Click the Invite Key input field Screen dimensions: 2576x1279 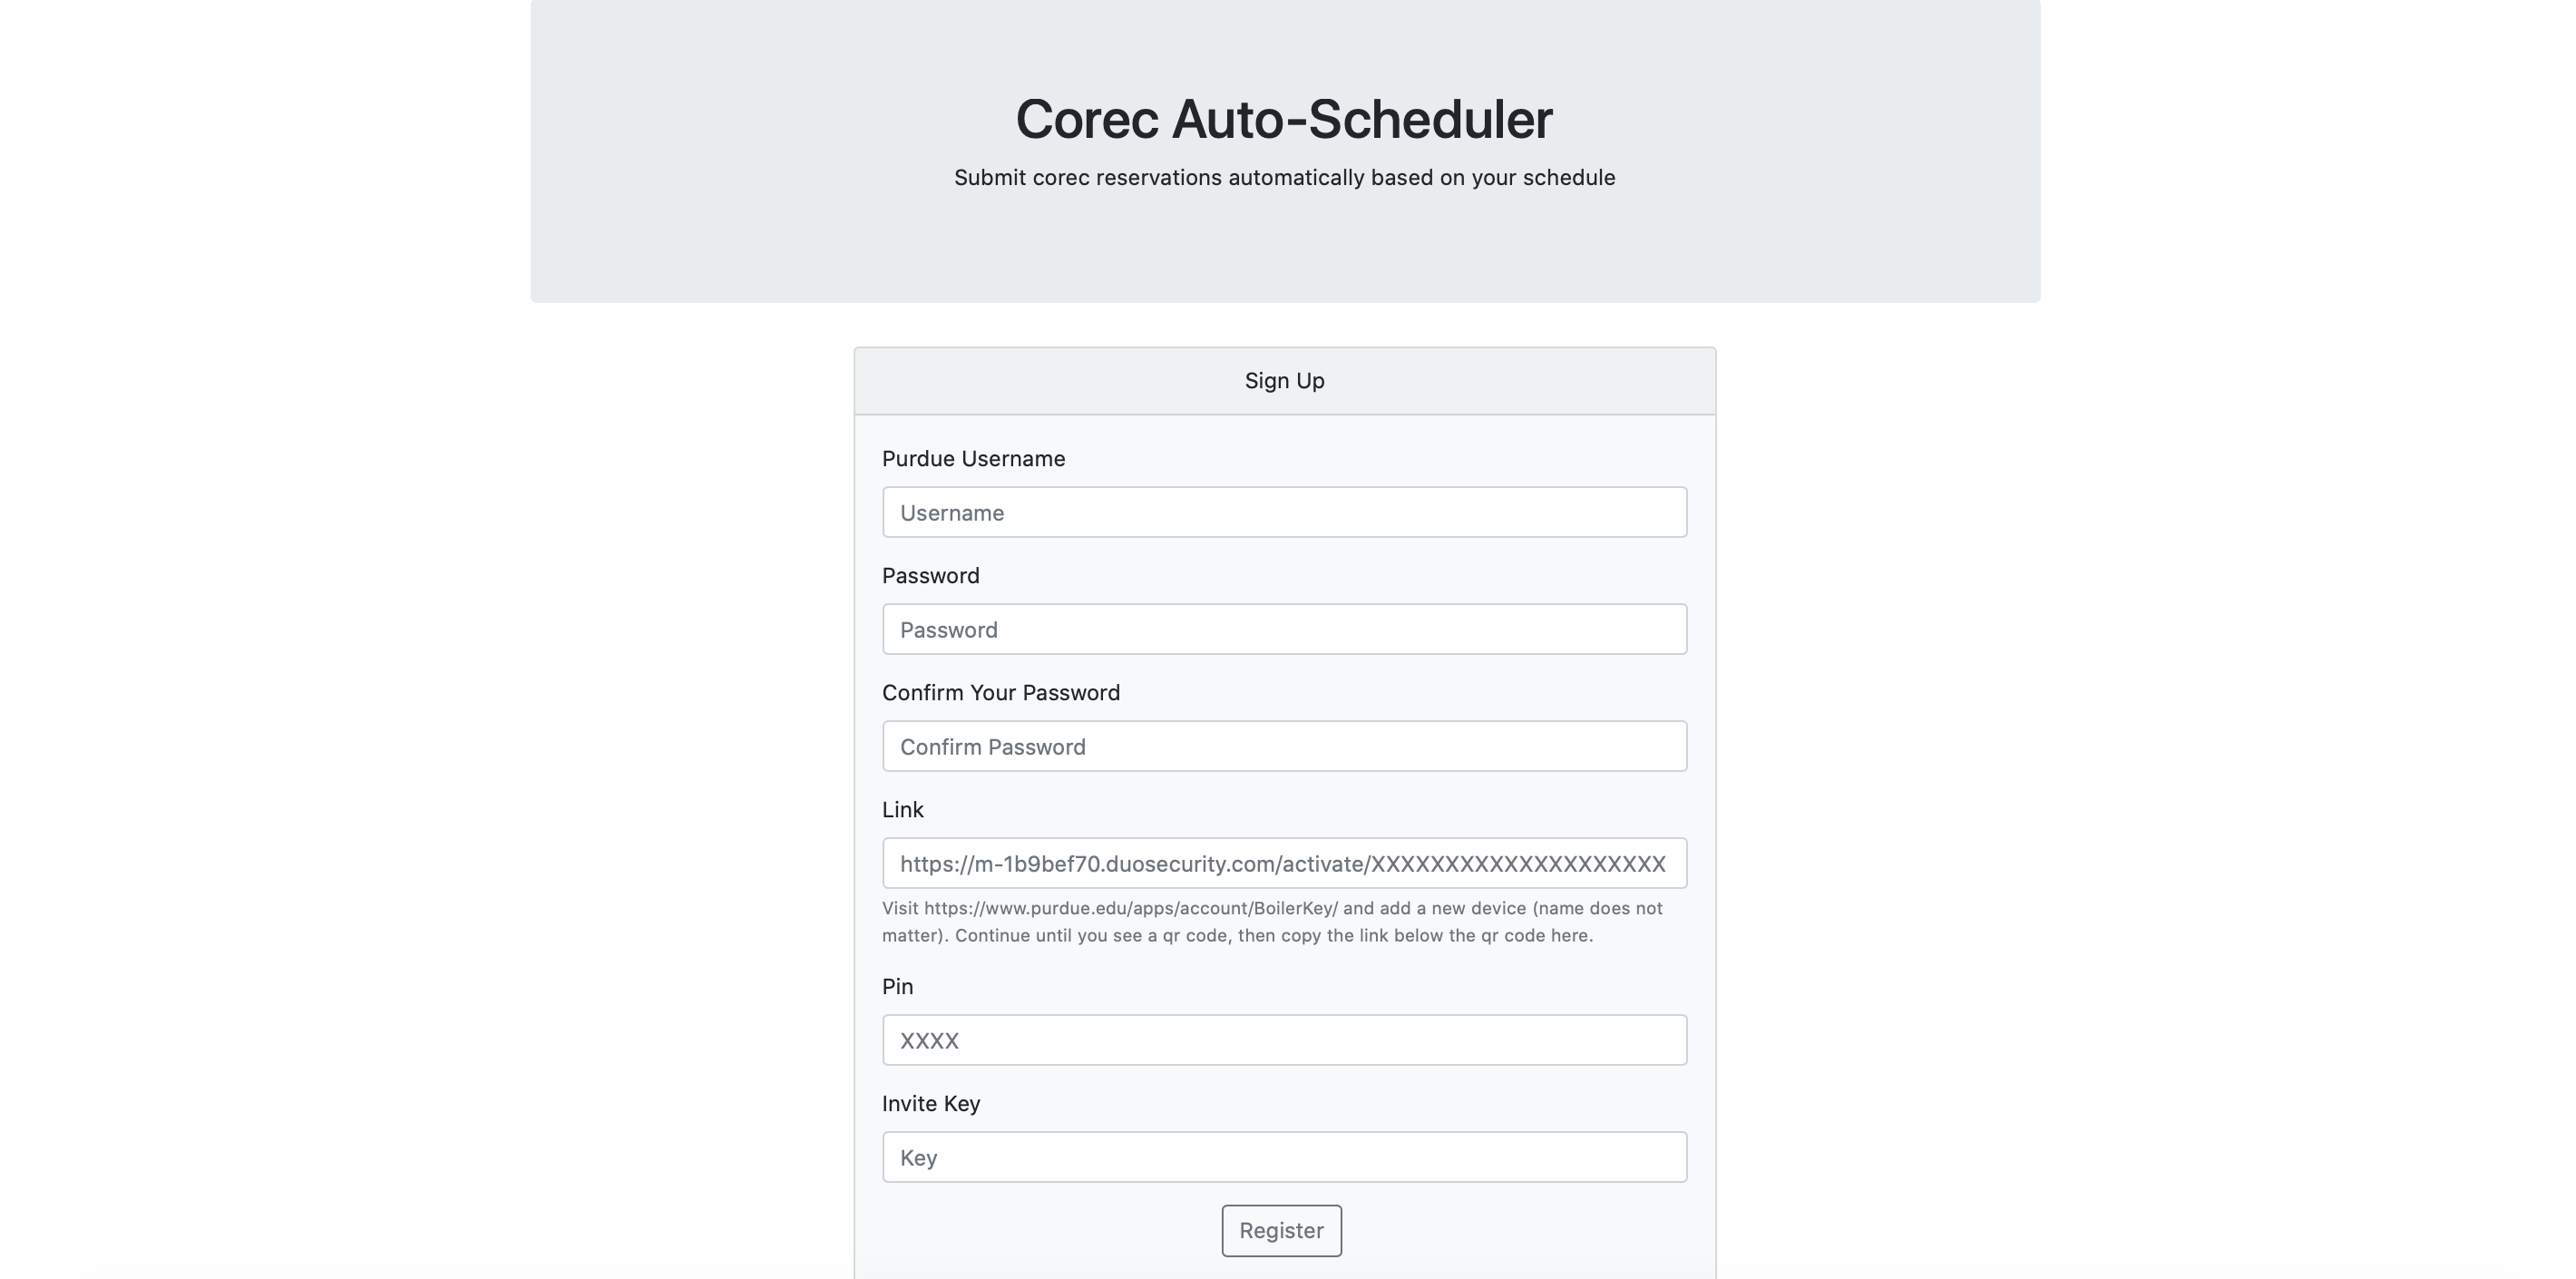(x=1284, y=1157)
